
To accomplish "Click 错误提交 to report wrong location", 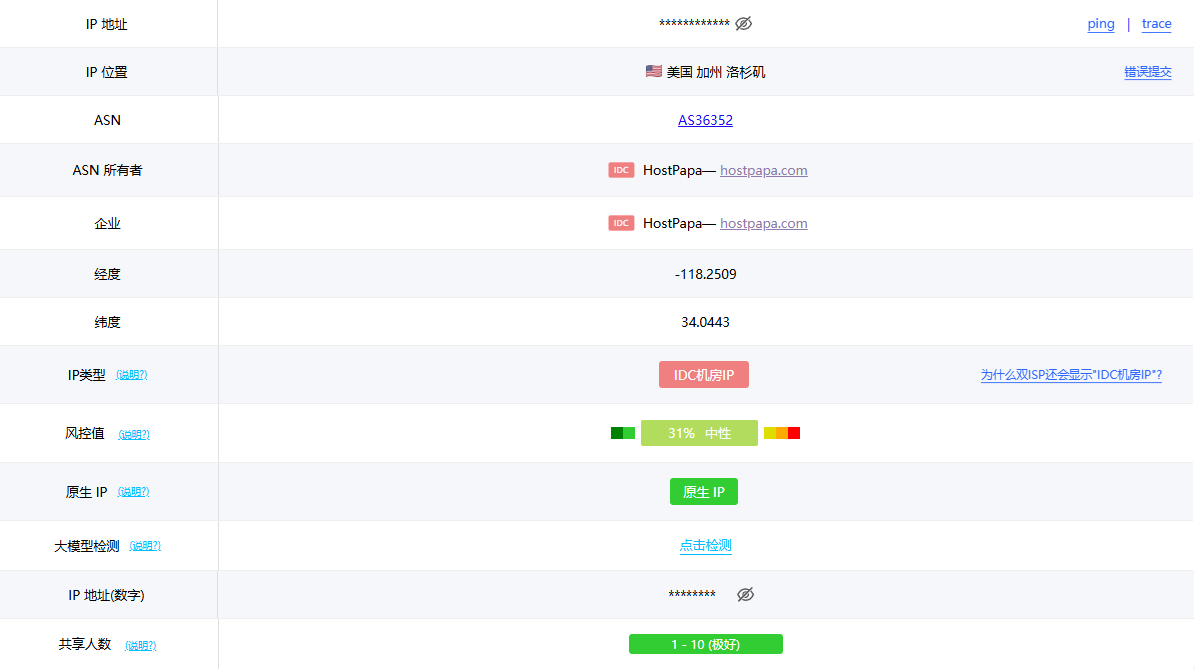I will [1147, 72].
